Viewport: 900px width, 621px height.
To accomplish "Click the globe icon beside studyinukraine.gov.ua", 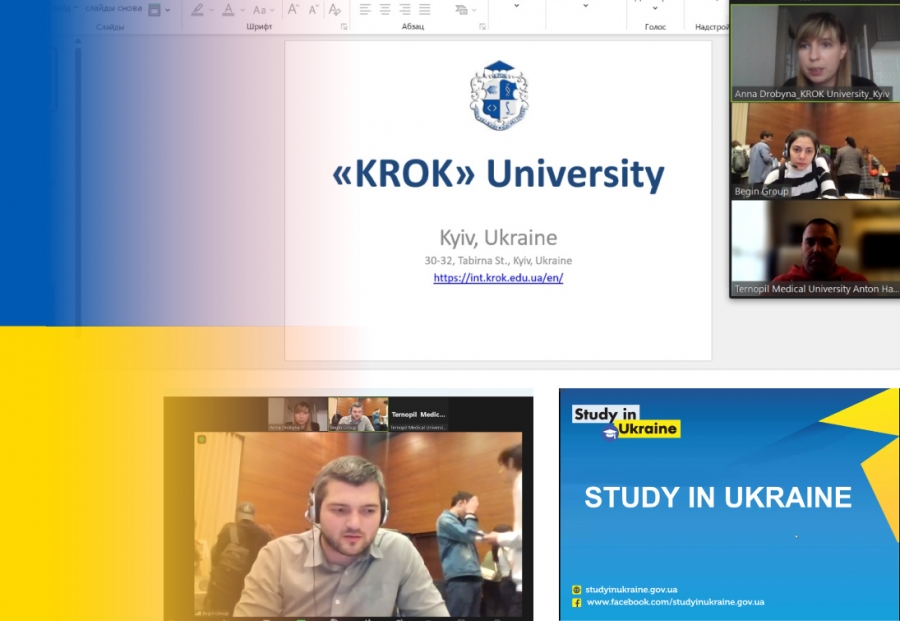I will (576, 590).
